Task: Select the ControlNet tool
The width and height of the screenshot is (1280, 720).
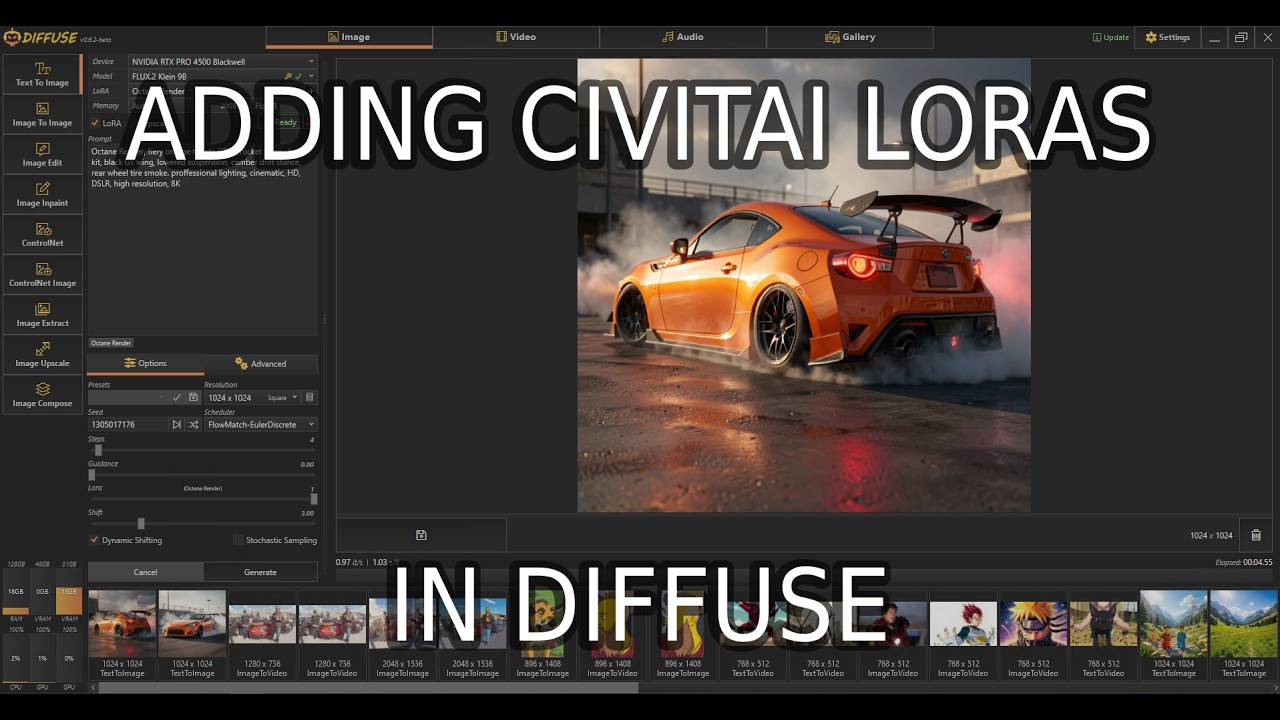Action: (42, 235)
